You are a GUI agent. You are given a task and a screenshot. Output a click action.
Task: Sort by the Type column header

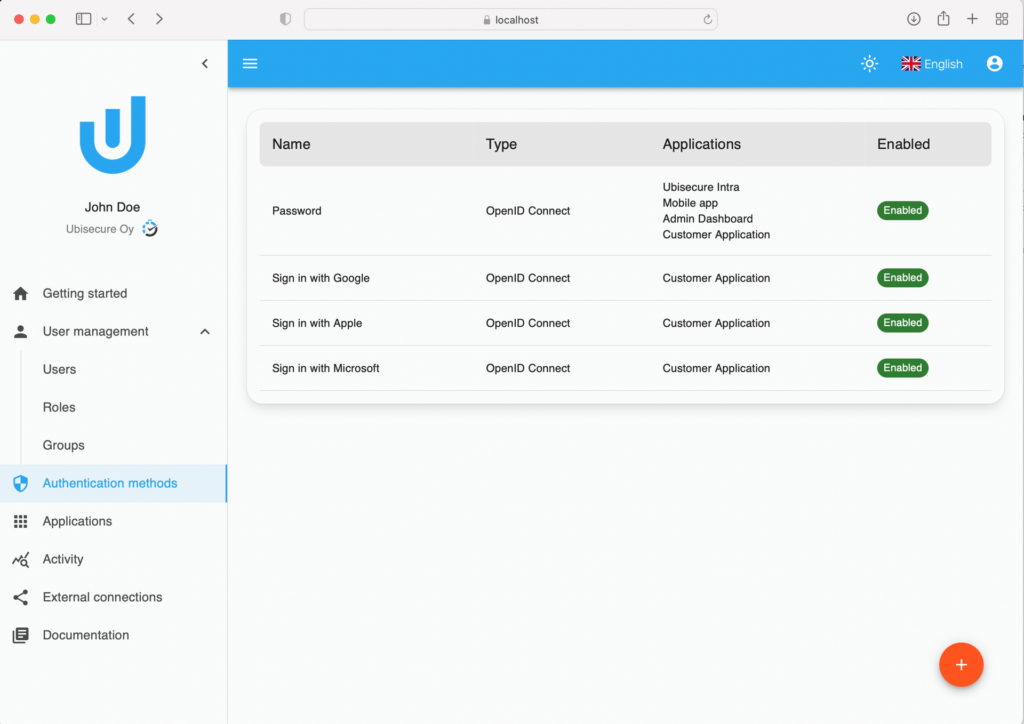point(501,144)
